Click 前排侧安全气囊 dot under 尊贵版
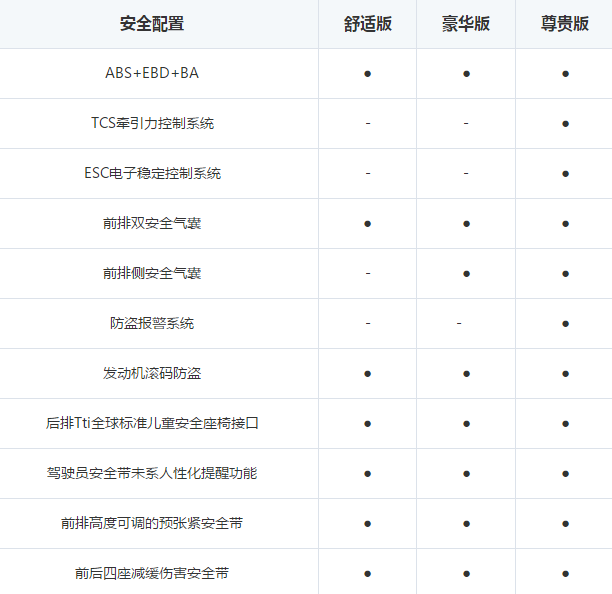 pyautogui.click(x=565, y=274)
